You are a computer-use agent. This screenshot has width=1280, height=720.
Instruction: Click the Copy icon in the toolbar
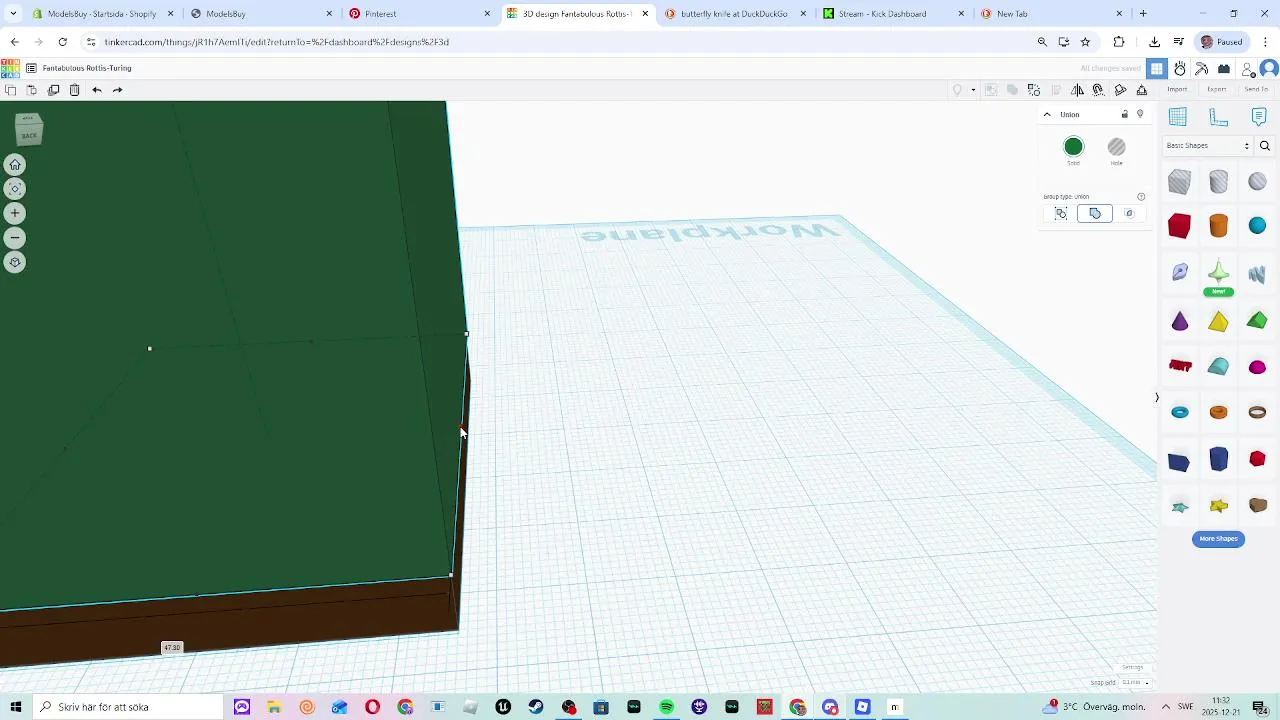click(10, 90)
